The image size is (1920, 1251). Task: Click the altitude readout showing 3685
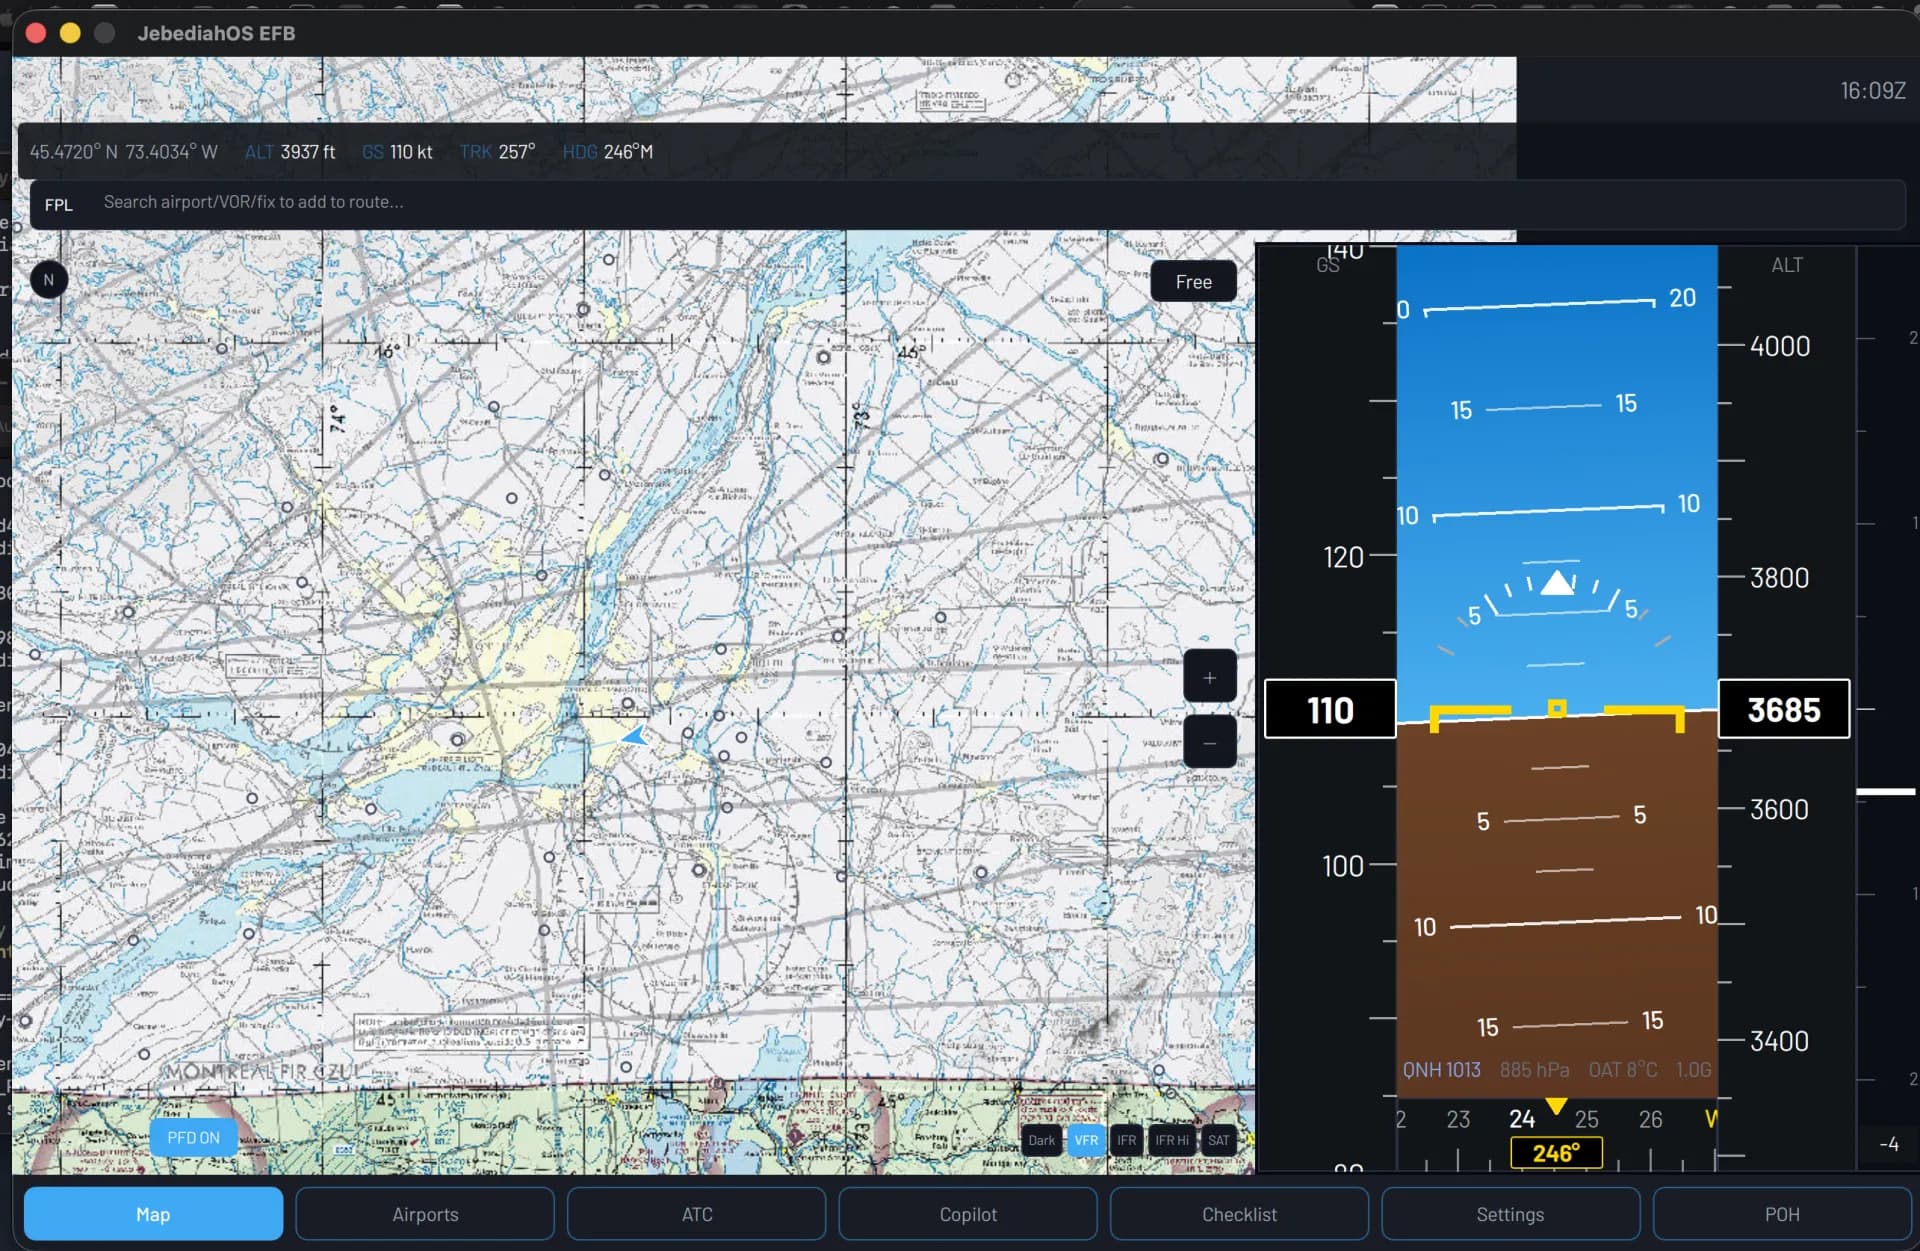tap(1785, 709)
